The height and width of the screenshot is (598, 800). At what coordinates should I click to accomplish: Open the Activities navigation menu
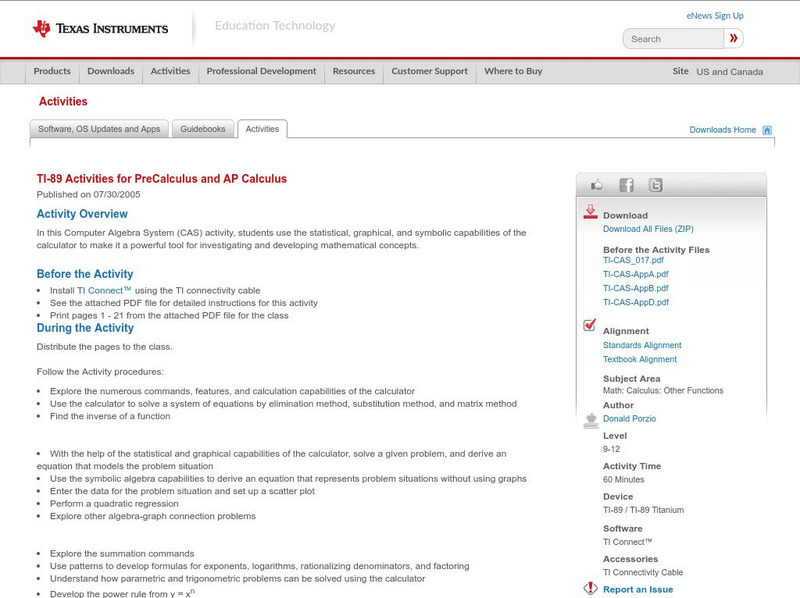click(170, 71)
